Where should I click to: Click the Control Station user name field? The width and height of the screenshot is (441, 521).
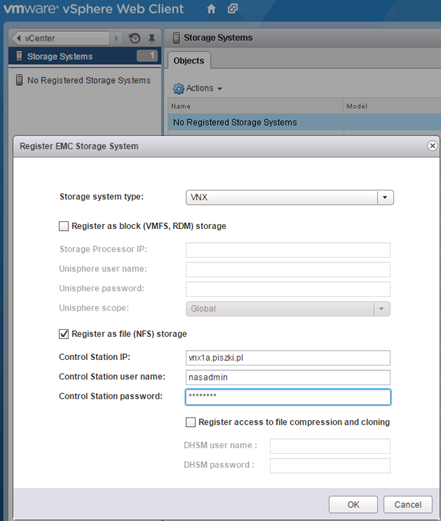[x=288, y=377]
